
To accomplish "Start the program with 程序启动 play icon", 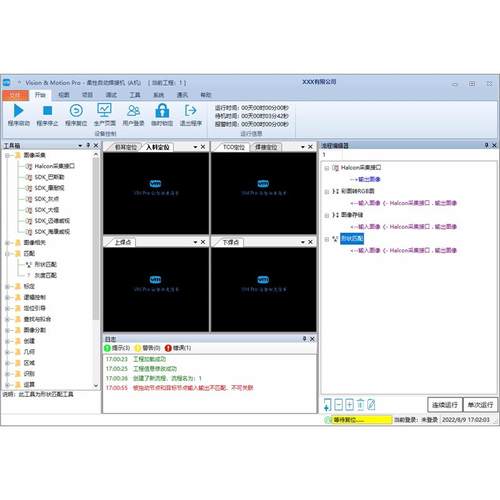I will click(x=19, y=111).
